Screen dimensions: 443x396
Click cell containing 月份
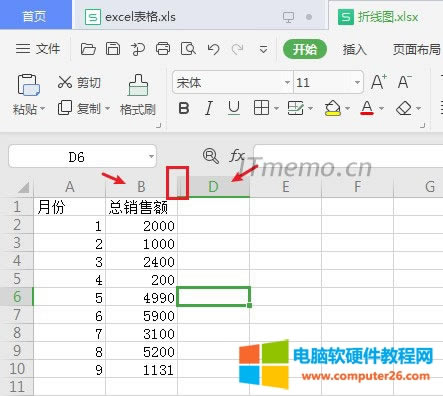[70, 207]
